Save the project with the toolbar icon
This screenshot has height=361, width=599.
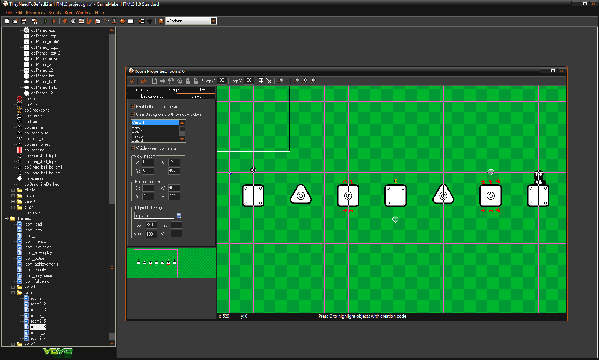pos(24,21)
